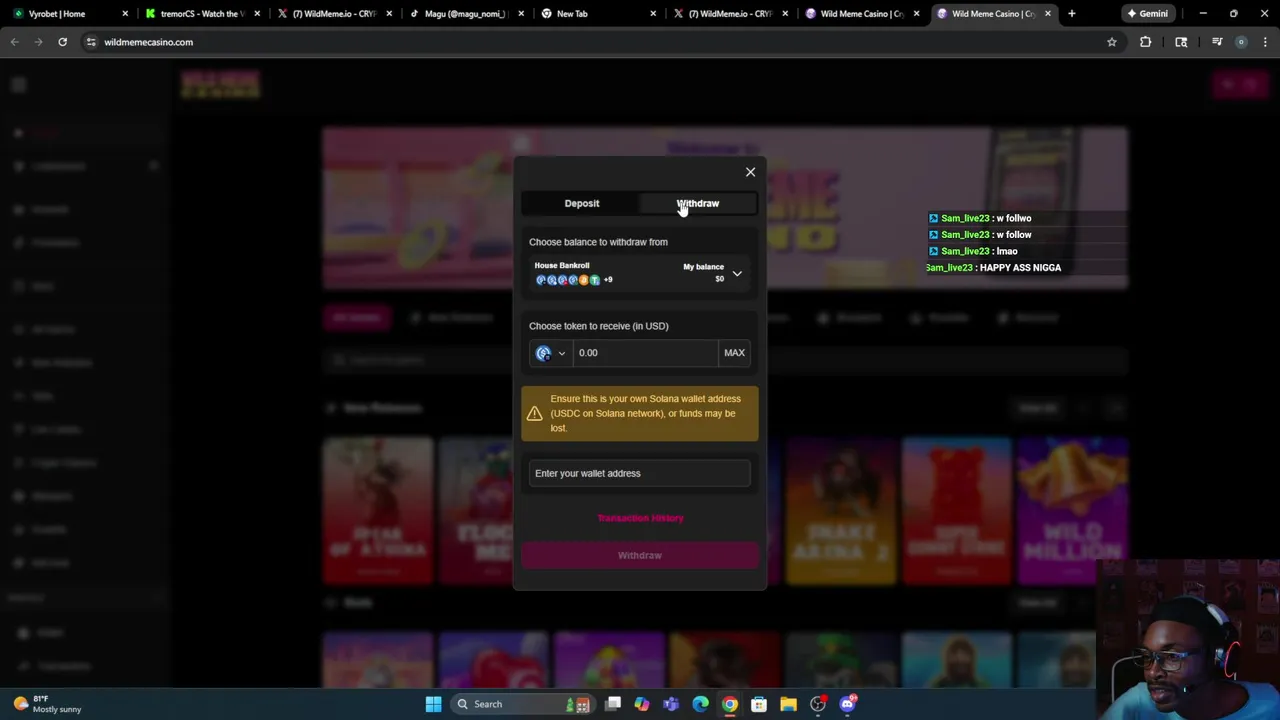Reload the current page

click(x=62, y=42)
